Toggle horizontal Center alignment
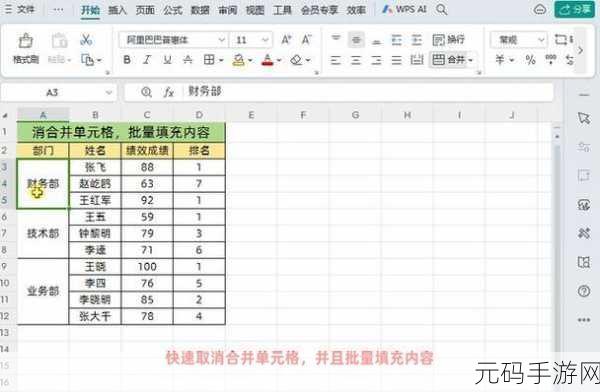Viewport: 600px width, 392px height. pyautogui.click(x=356, y=60)
